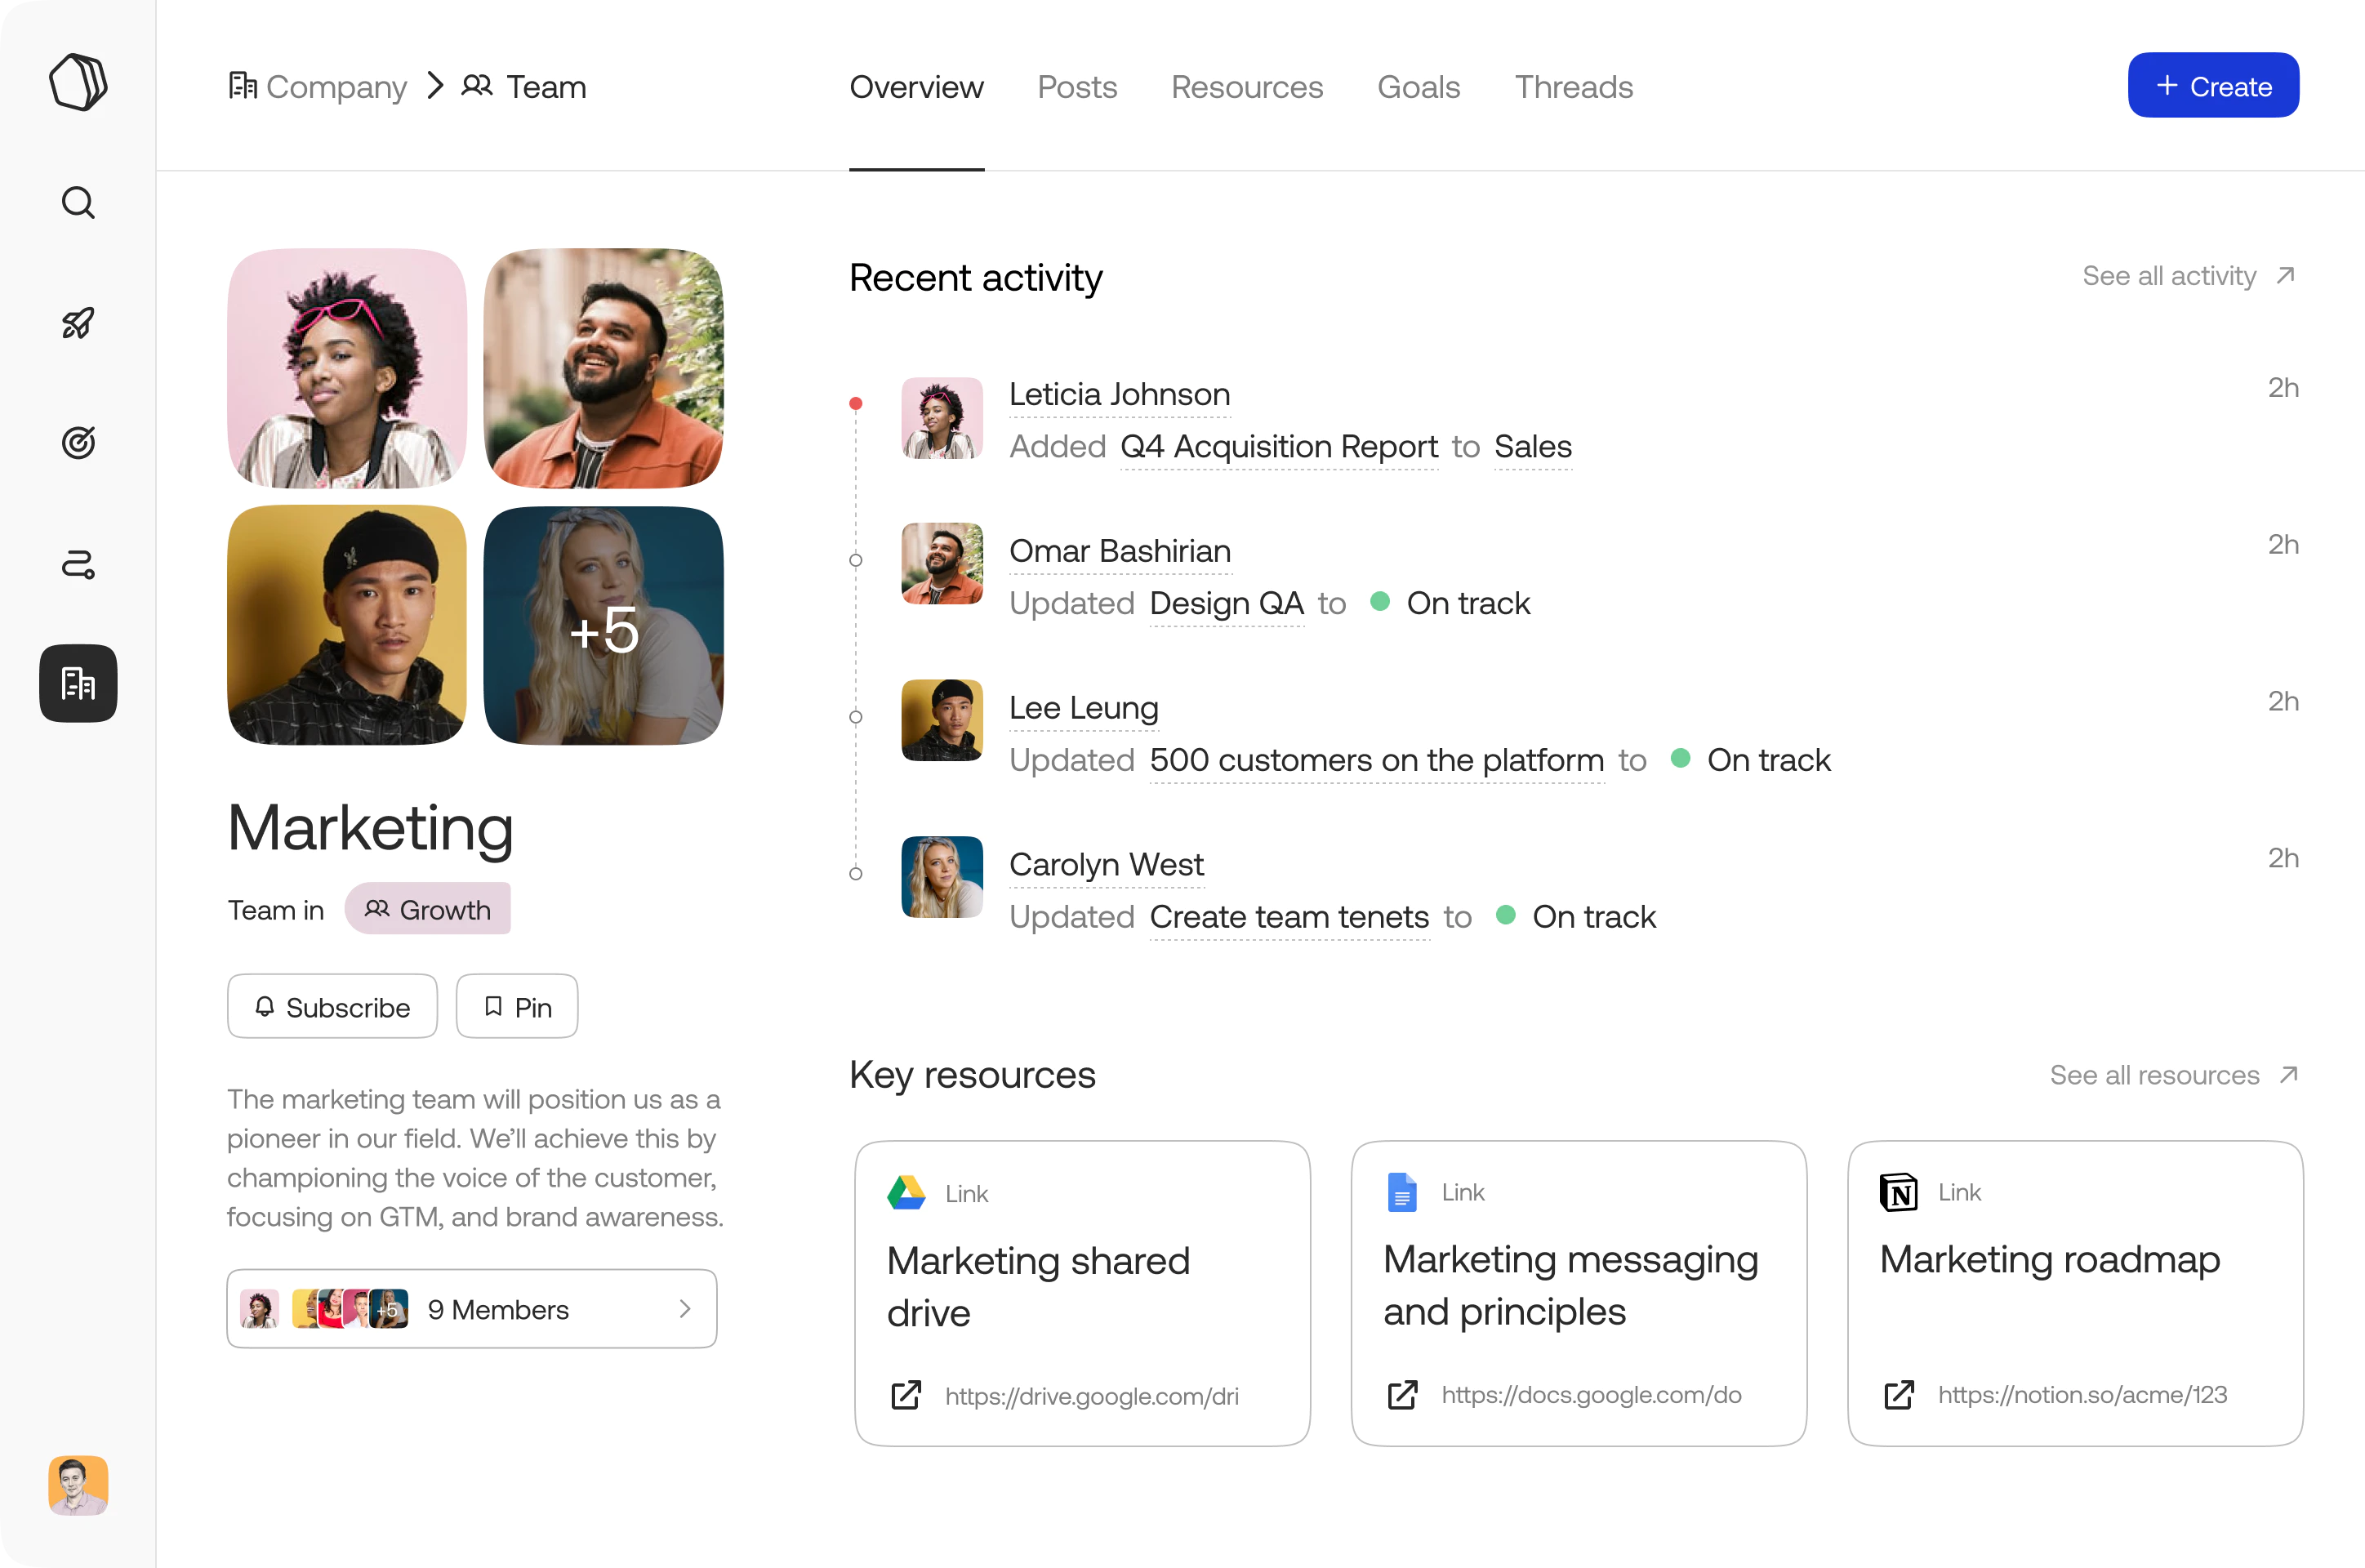Open the Marketing roadmap card

click(2075, 1293)
